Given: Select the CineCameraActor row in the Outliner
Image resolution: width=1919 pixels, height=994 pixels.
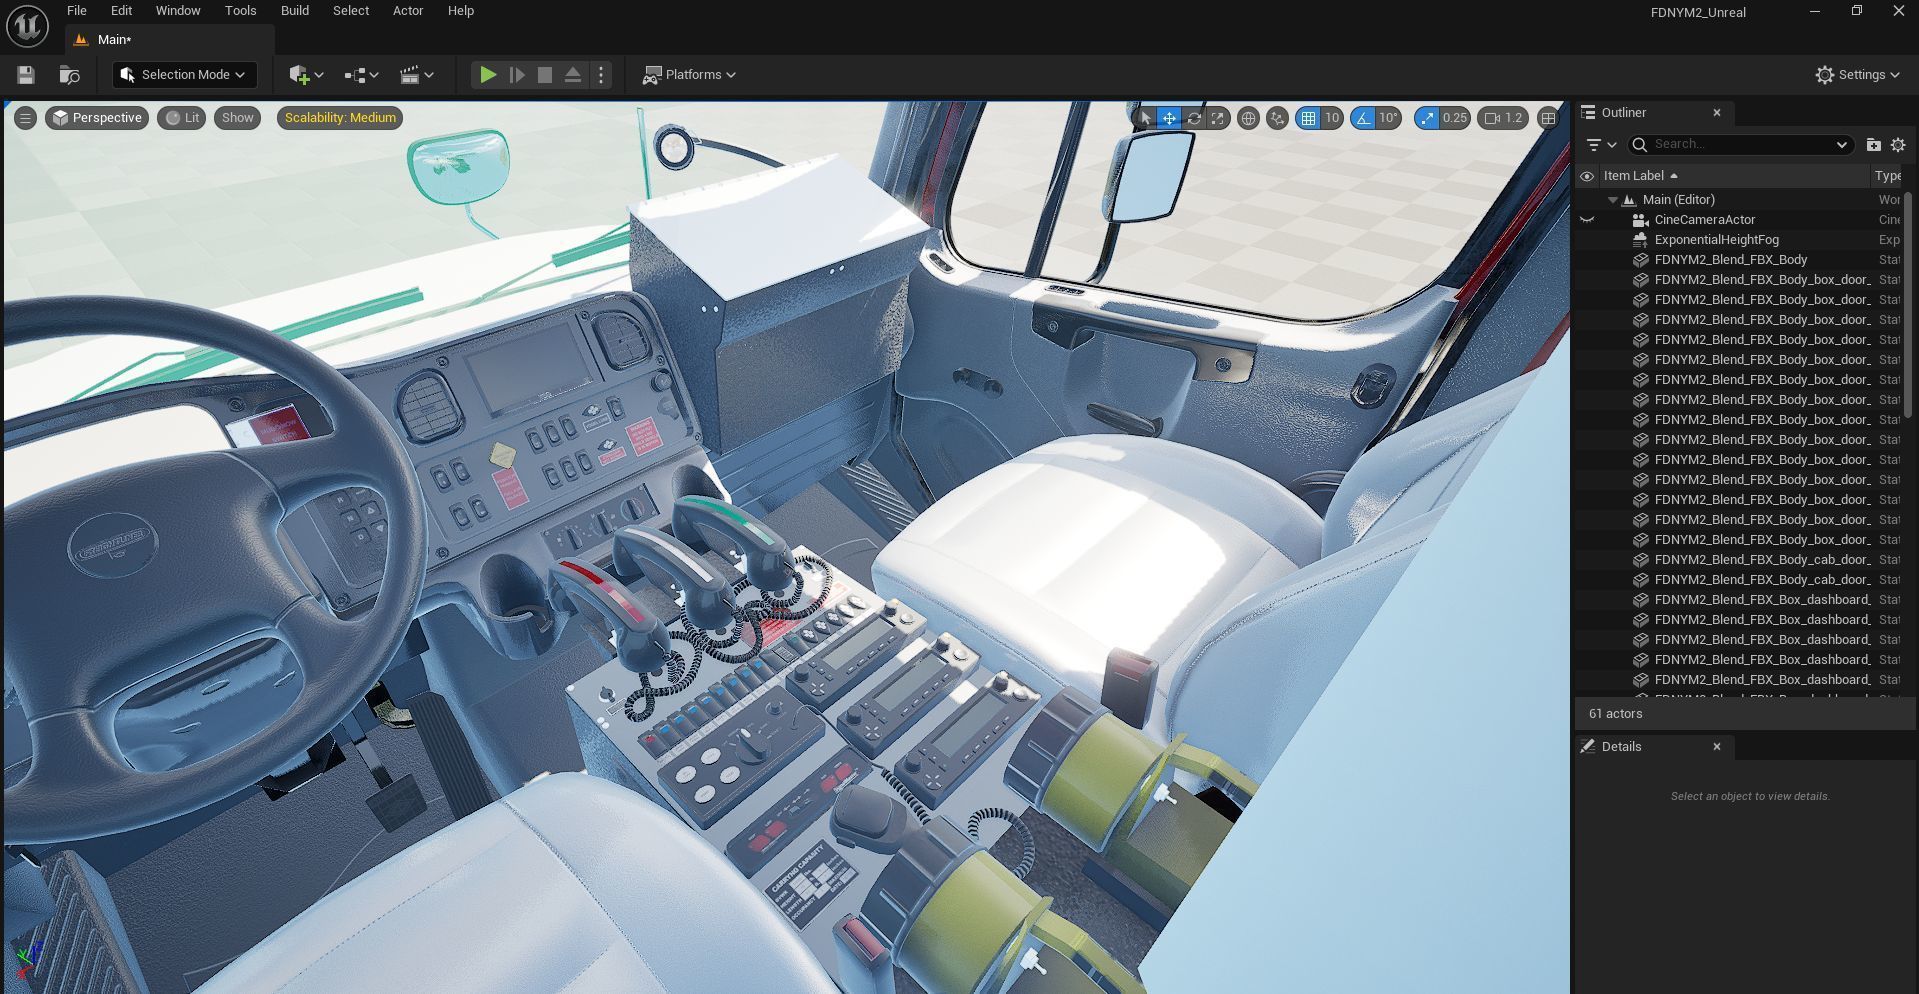Looking at the screenshot, I should 1740,220.
